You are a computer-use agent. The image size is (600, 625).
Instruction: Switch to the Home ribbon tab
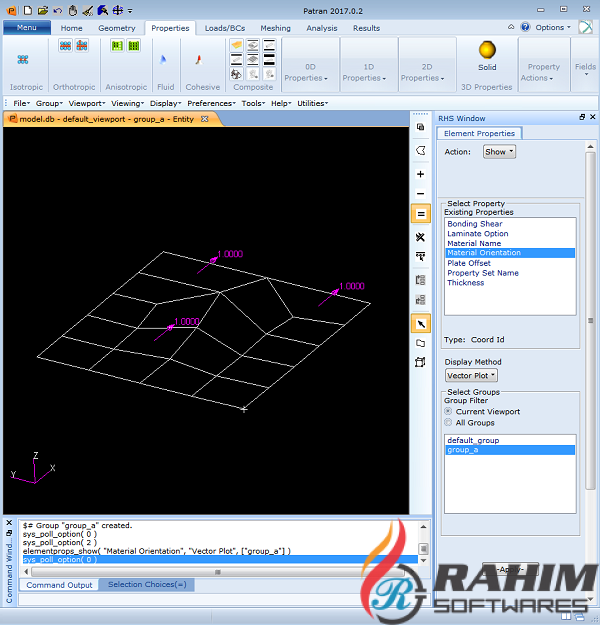coord(71,28)
